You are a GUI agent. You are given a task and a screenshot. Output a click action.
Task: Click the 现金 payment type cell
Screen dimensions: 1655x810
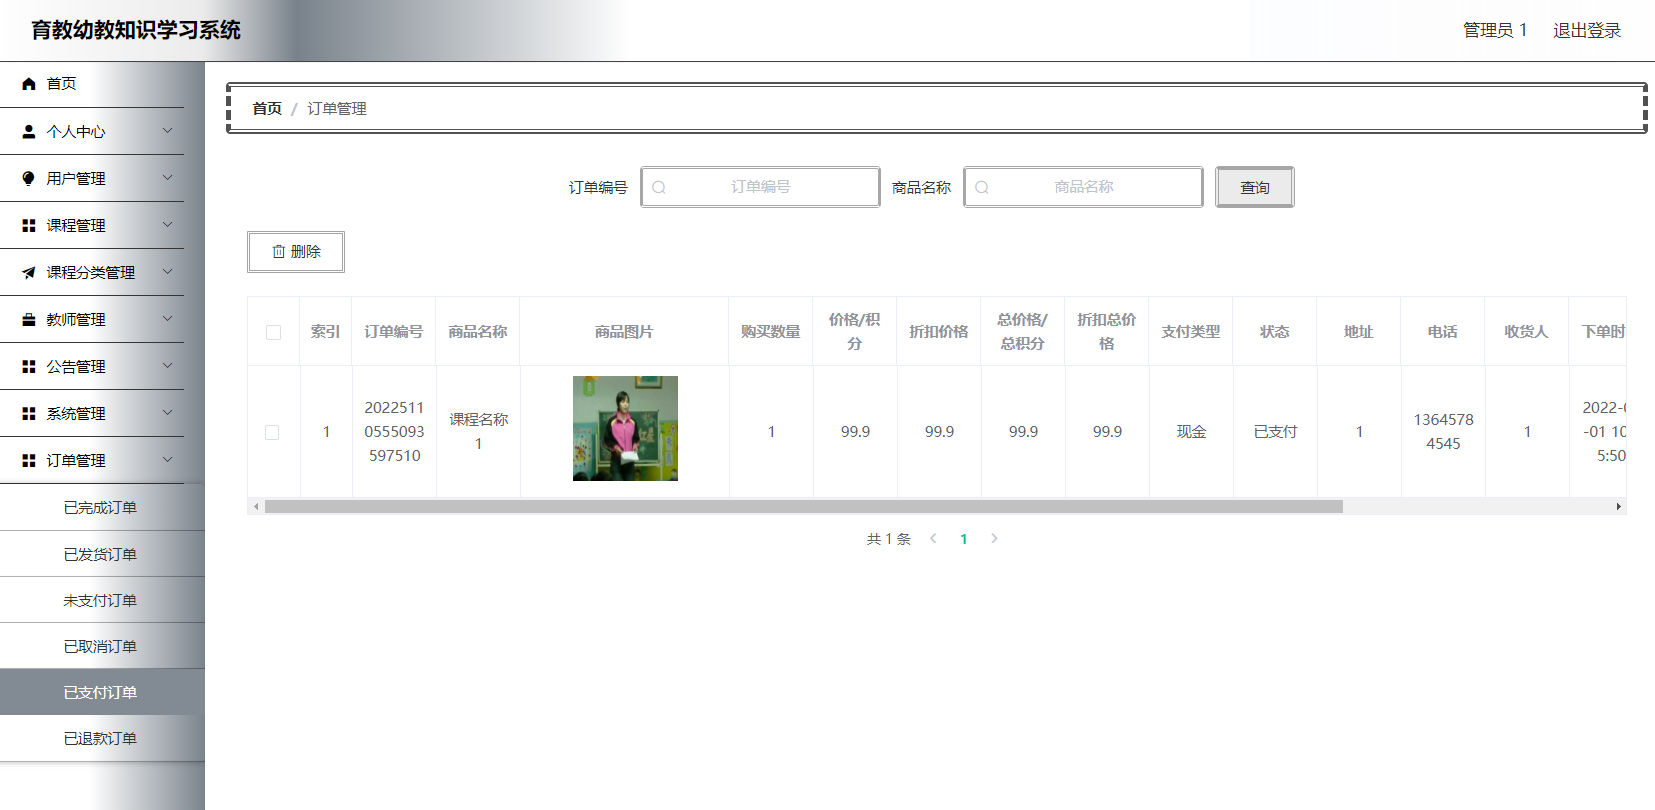(x=1192, y=432)
